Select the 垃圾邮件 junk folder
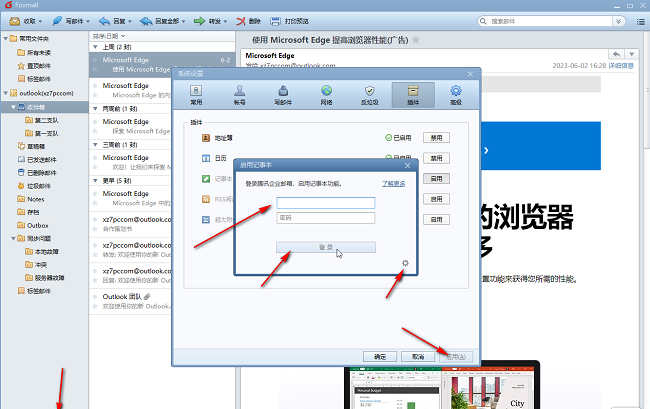 (x=37, y=185)
